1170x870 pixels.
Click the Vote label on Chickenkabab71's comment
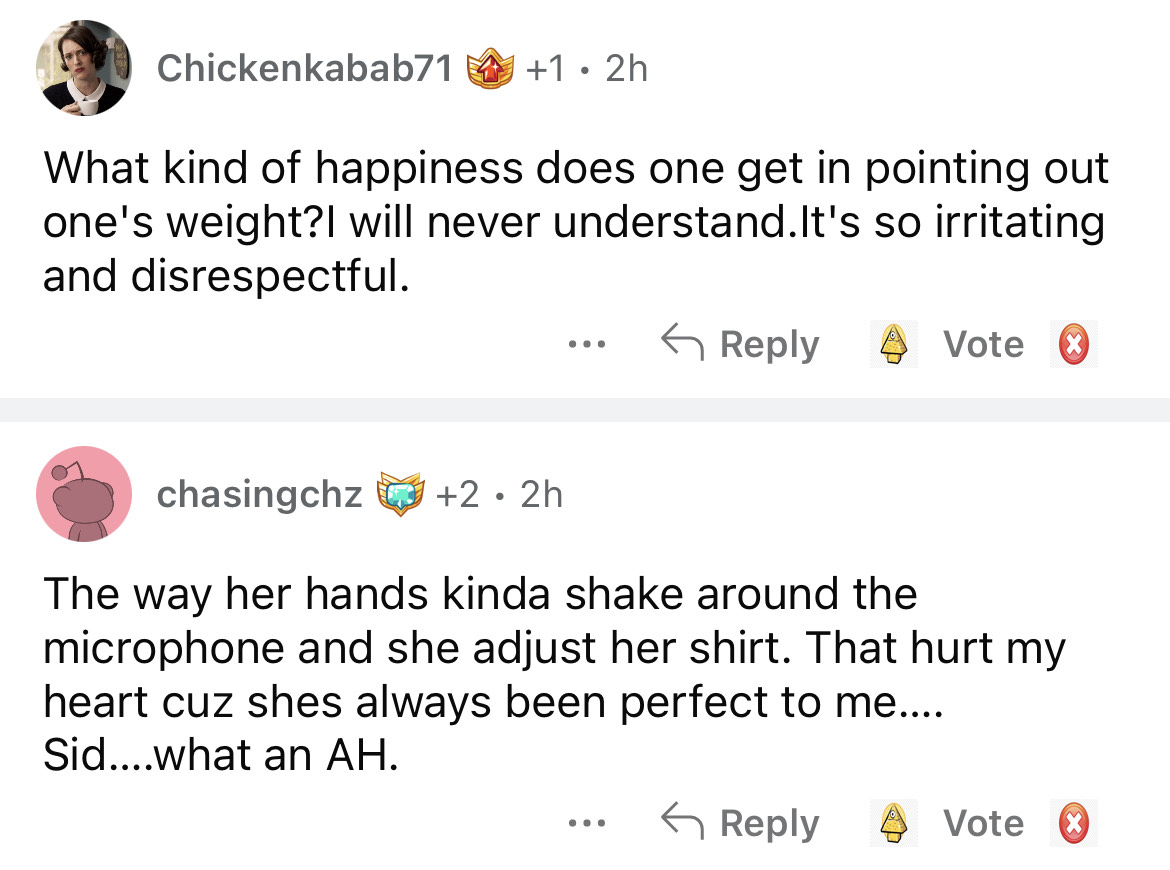coord(984,345)
